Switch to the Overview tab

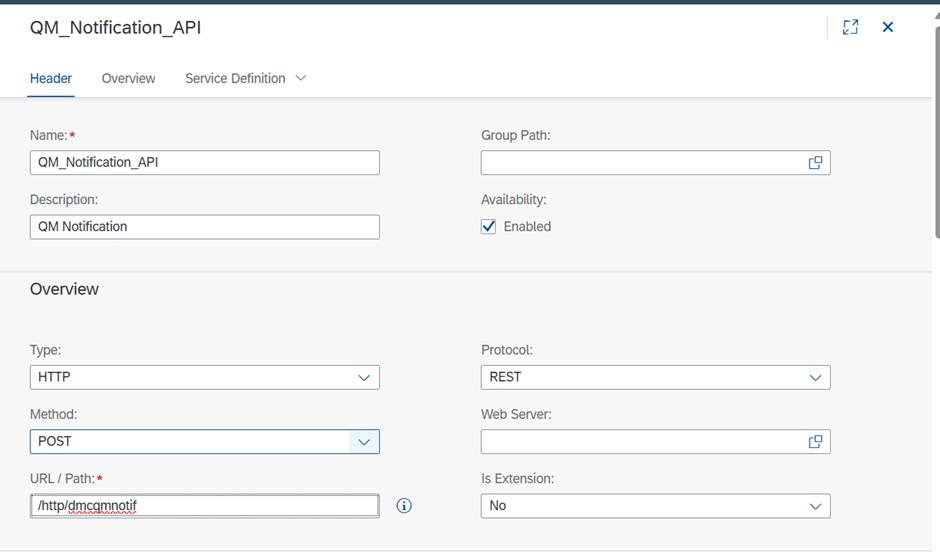point(128,79)
